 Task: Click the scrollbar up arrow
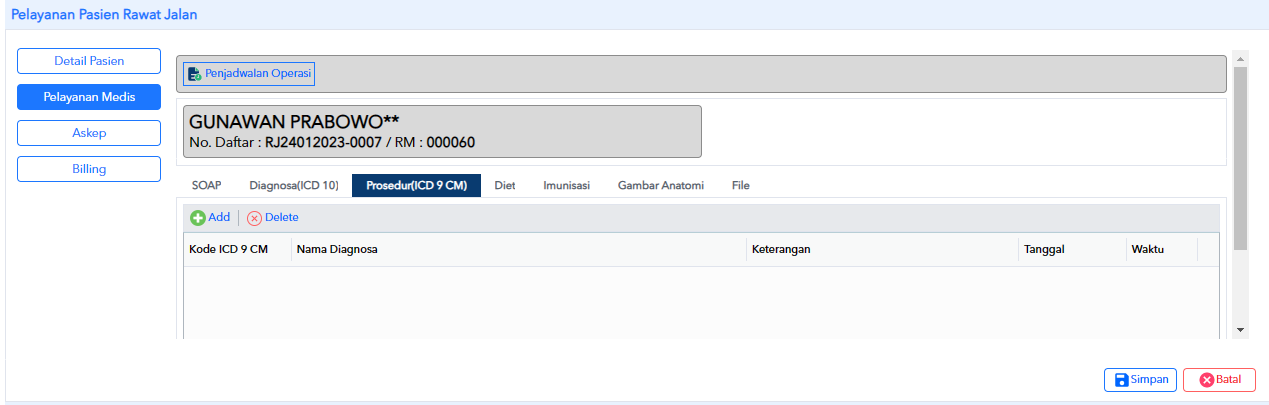[x=1240, y=58]
